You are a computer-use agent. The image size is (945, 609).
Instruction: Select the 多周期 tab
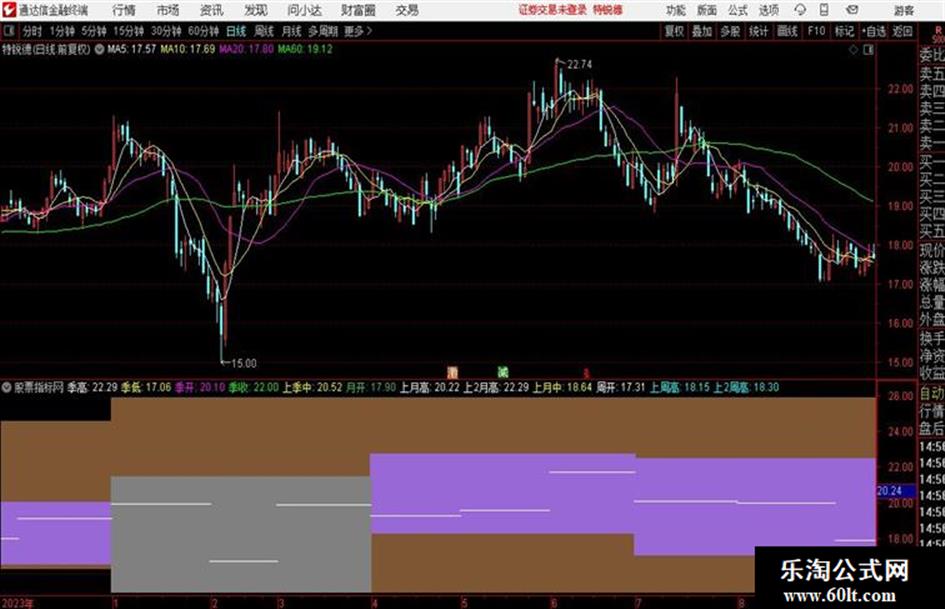(323, 31)
